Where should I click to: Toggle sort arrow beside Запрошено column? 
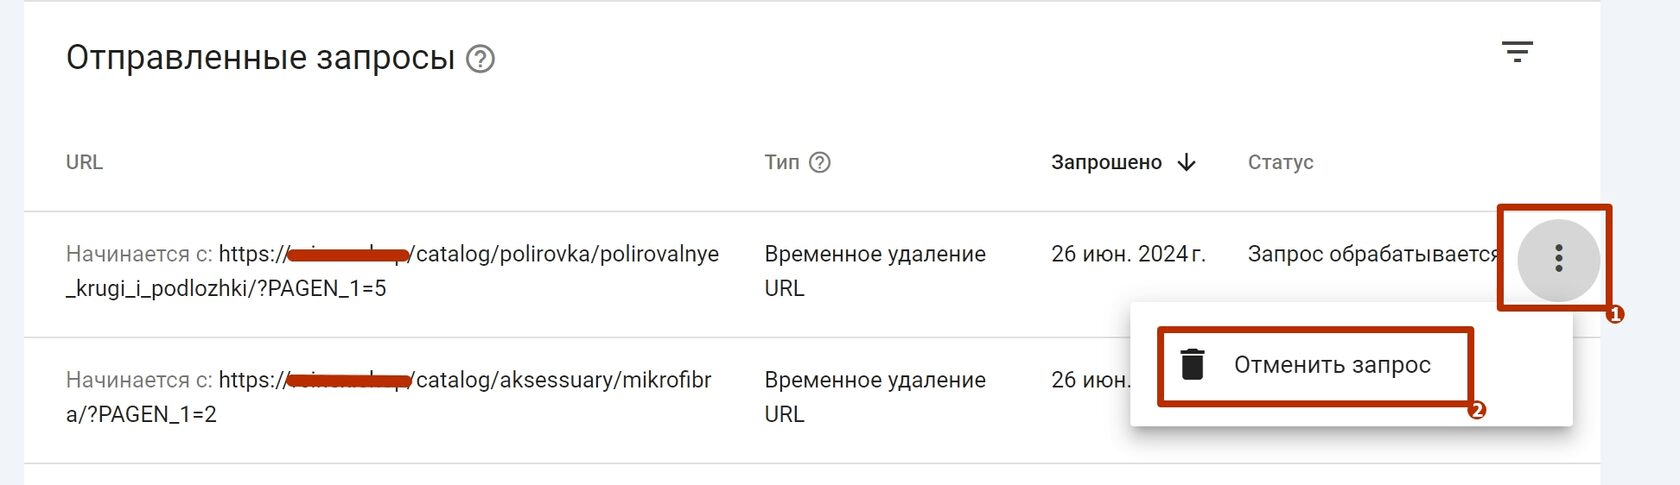pyautogui.click(x=1187, y=162)
